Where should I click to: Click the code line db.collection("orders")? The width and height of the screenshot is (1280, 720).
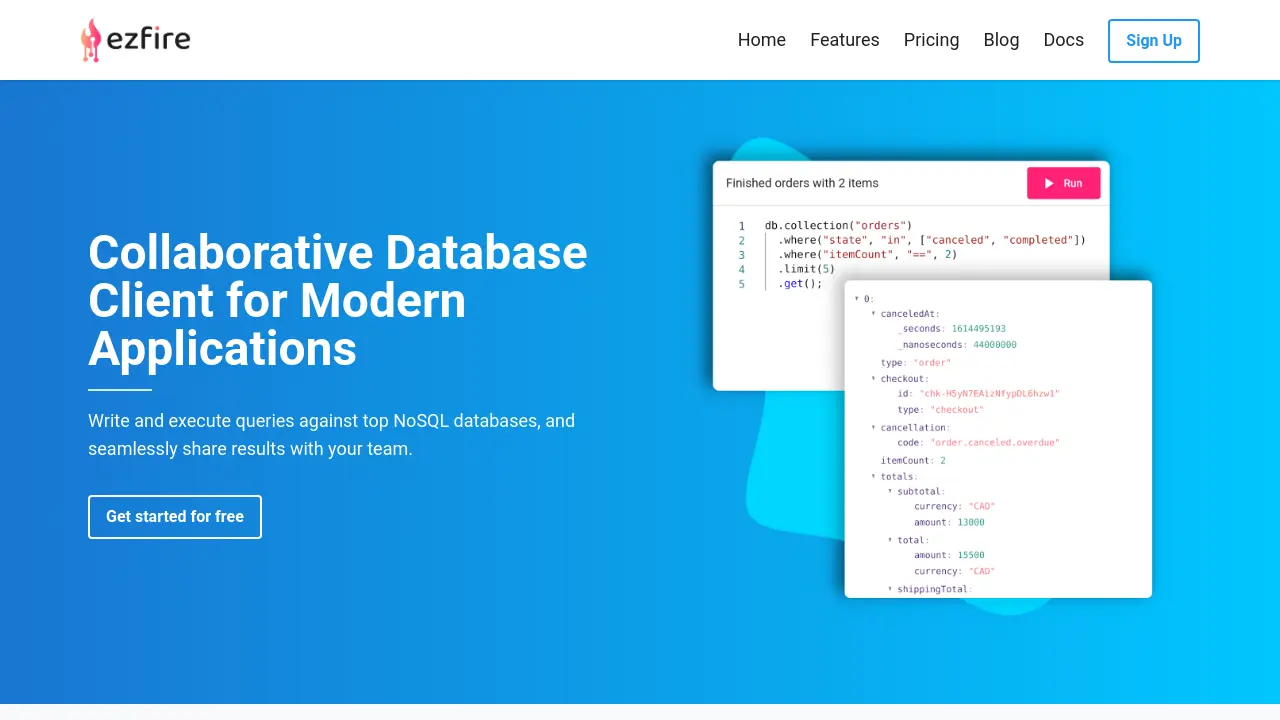[838, 226]
